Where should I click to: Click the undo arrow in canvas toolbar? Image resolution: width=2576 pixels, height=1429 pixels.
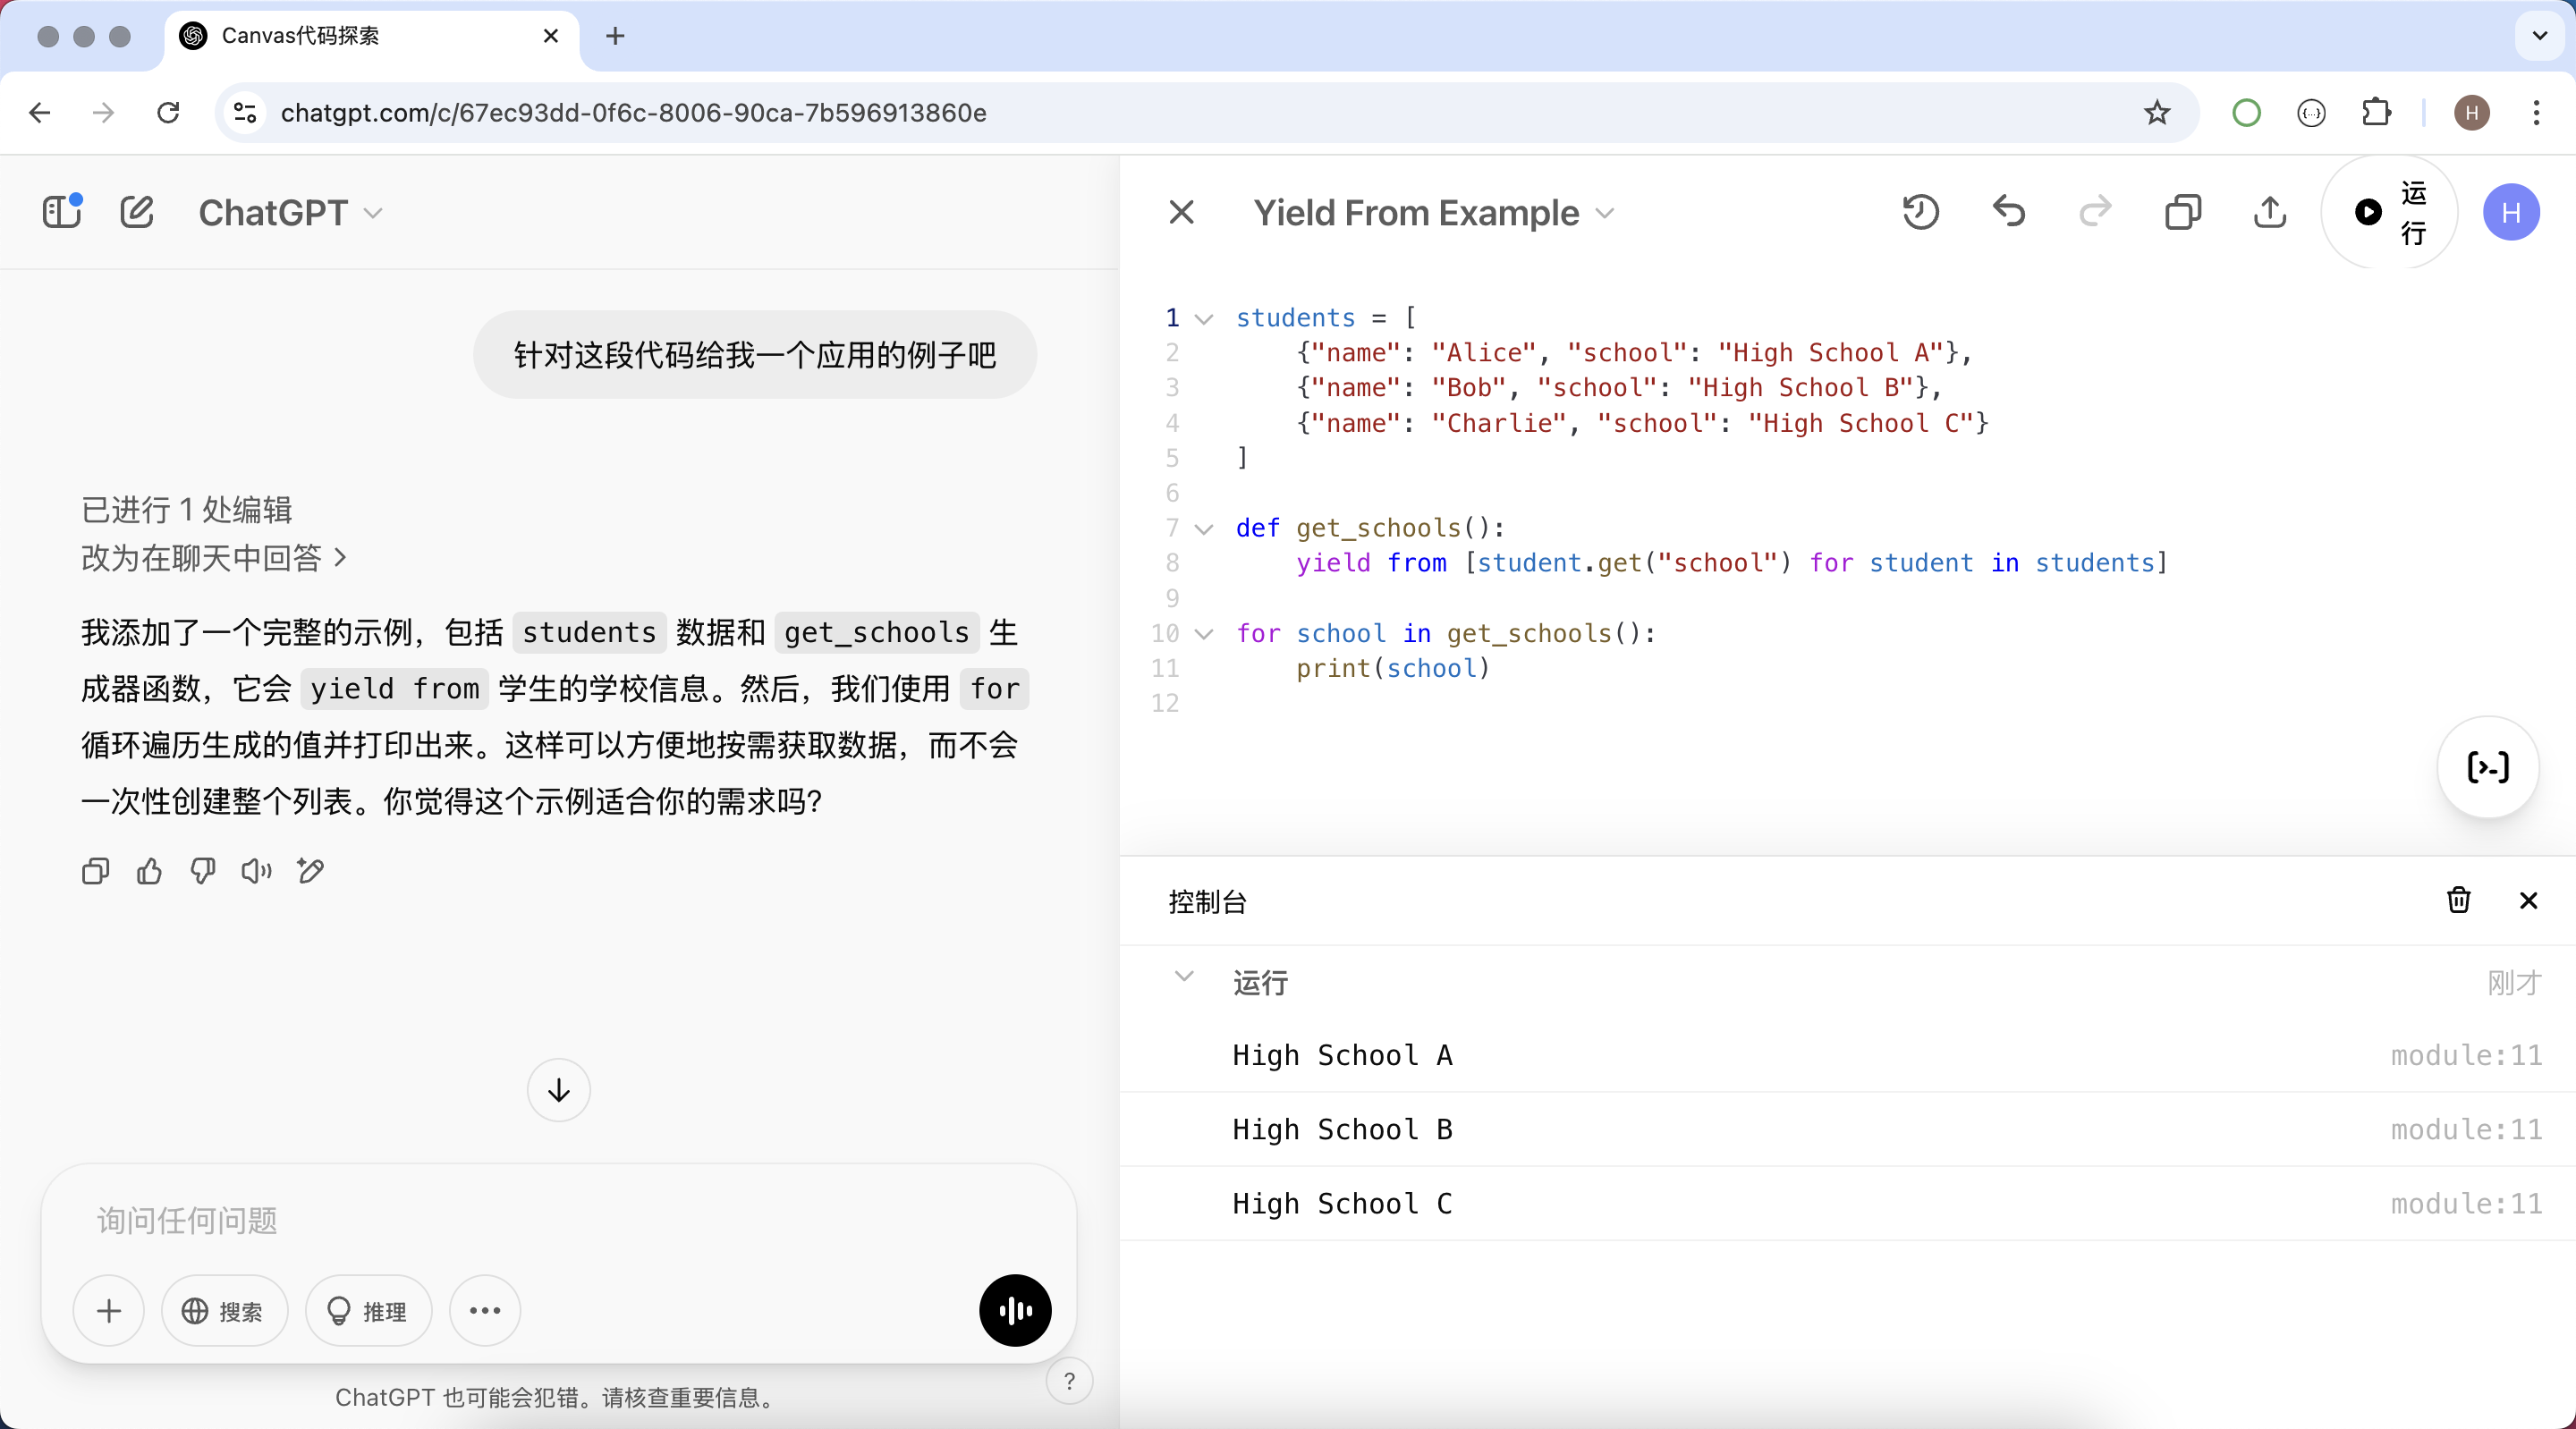point(2008,212)
